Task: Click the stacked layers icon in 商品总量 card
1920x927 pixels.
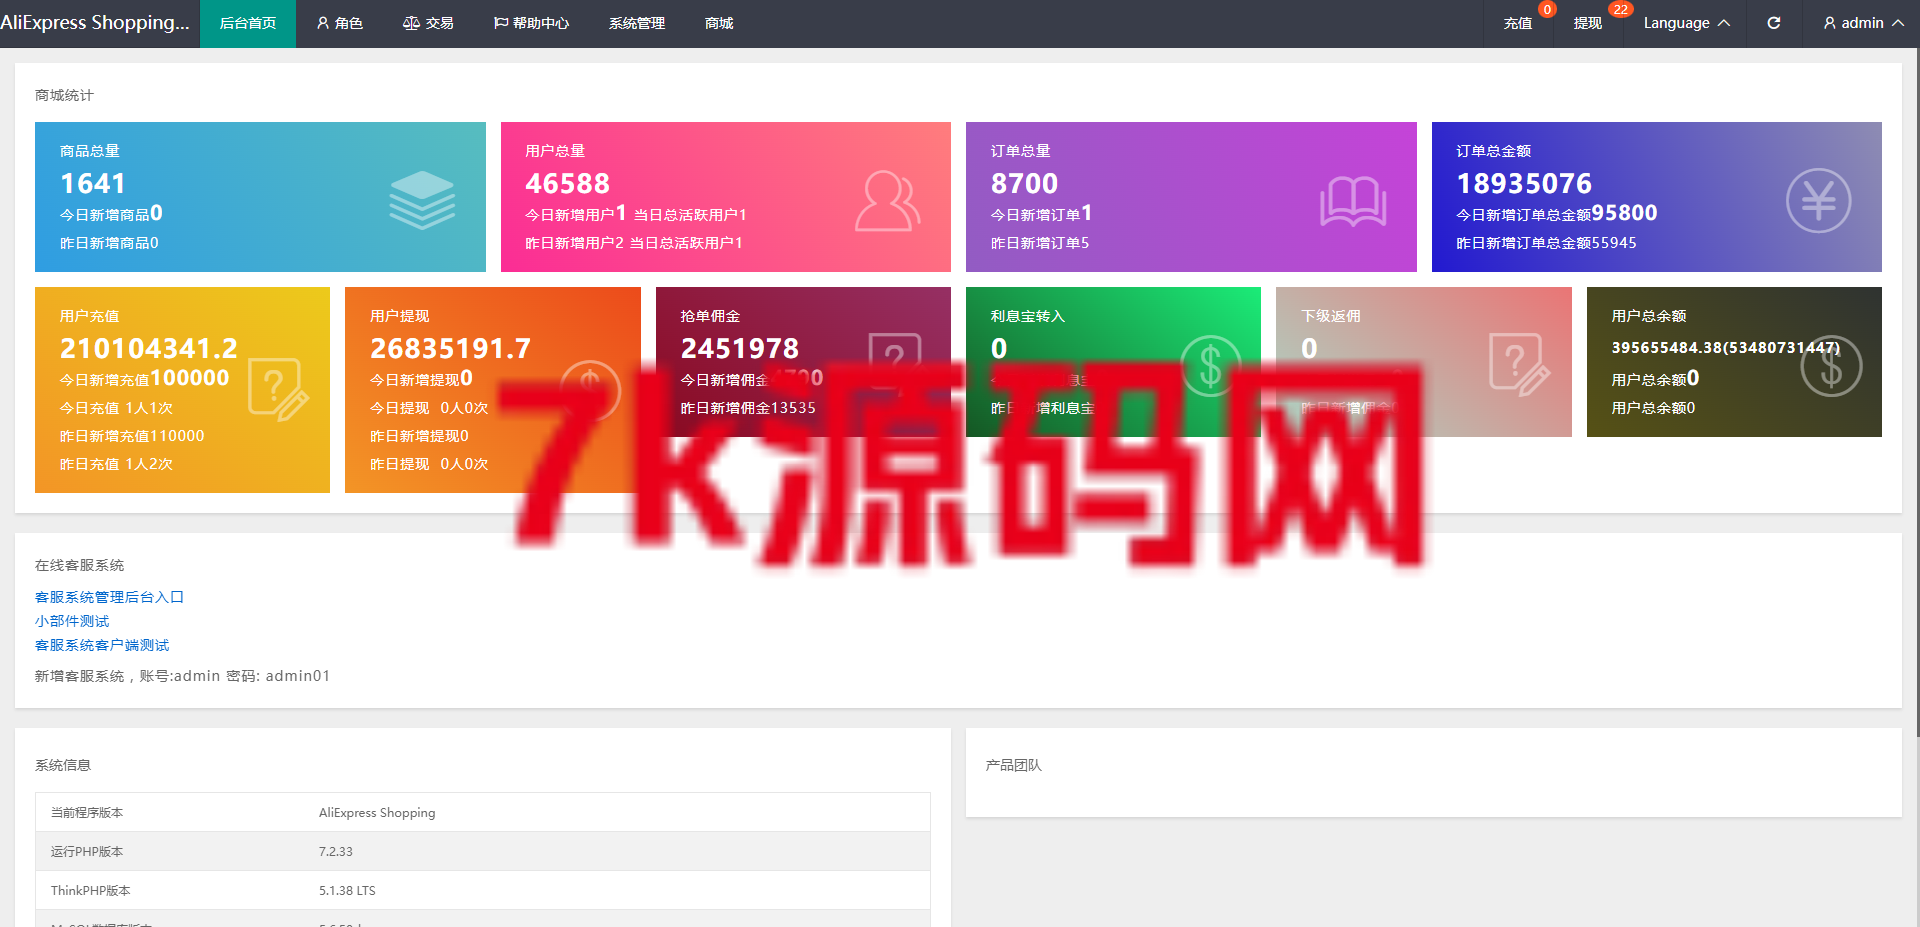Action: 422,200
